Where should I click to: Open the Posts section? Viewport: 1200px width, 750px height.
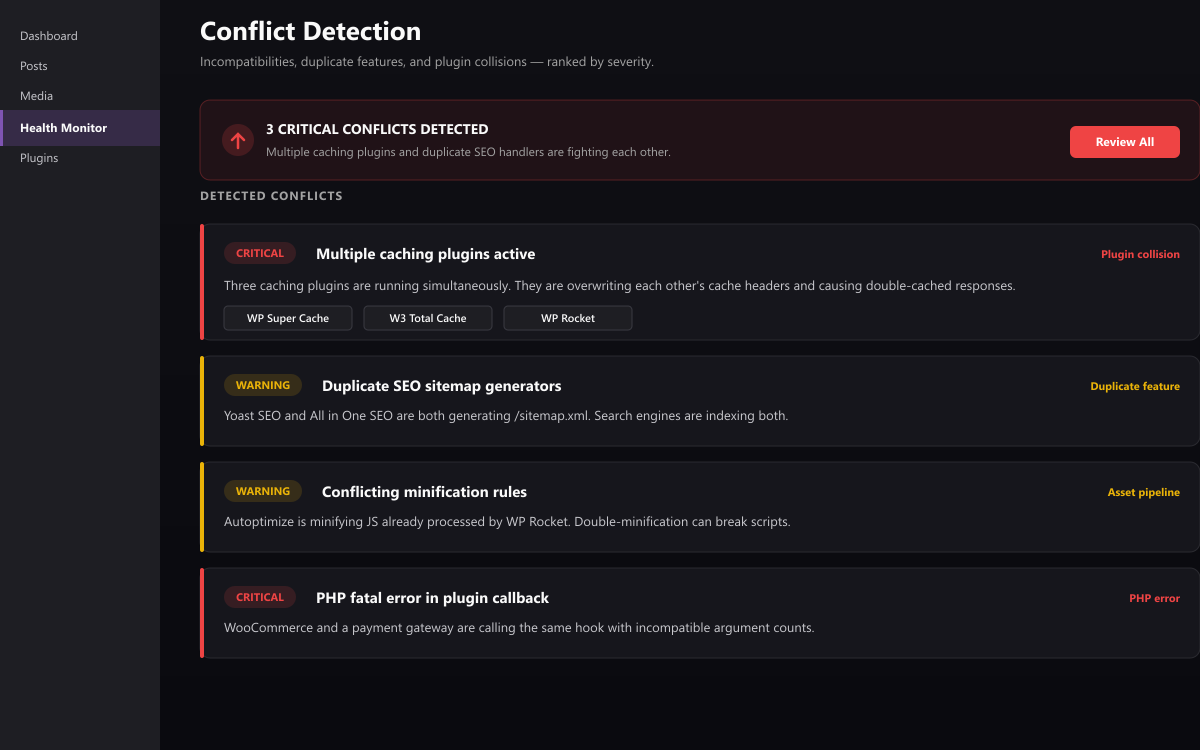tap(33, 66)
